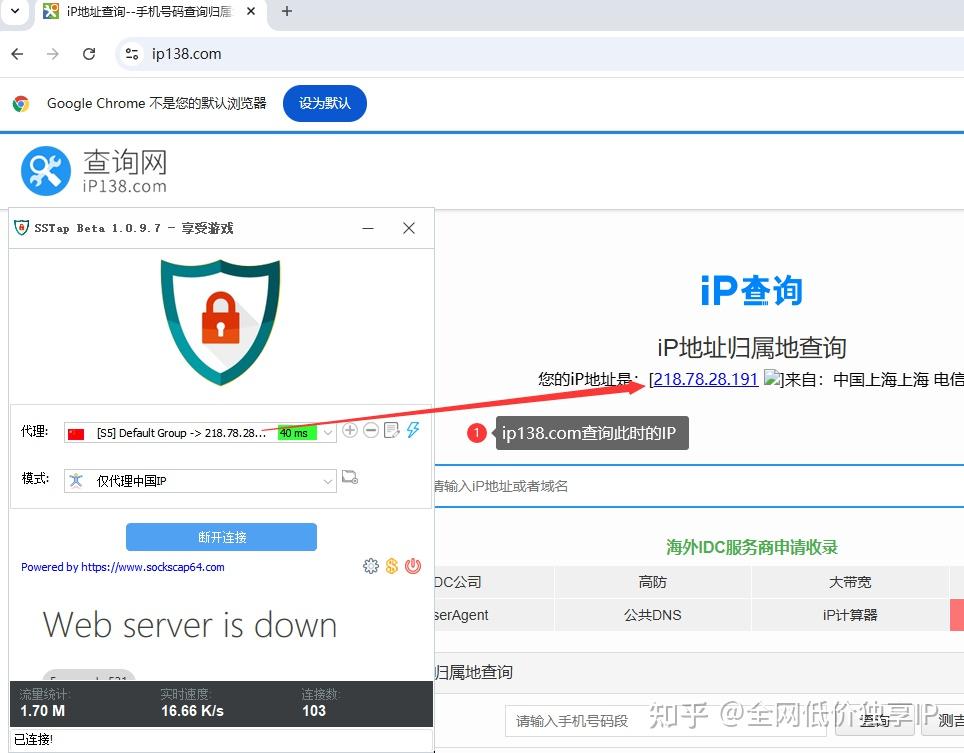Open SSTap settings gear icon
This screenshot has height=753, width=964.
pyautogui.click(x=370, y=566)
